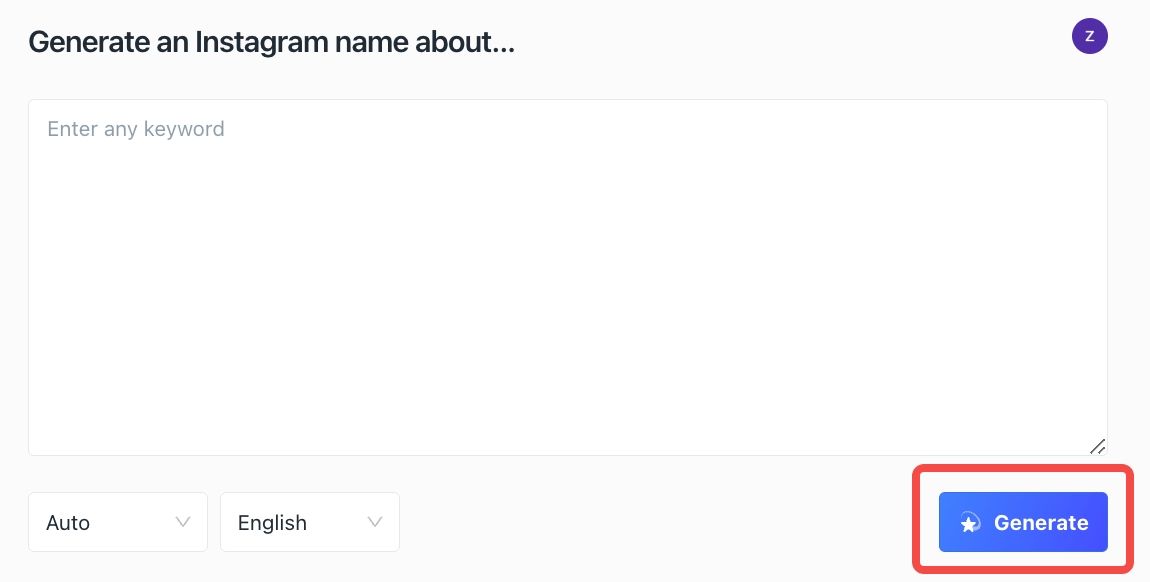Viewport: 1150px width, 582px height.
Task: Click inside the empty keyword box center
Action: click(568, 278)
